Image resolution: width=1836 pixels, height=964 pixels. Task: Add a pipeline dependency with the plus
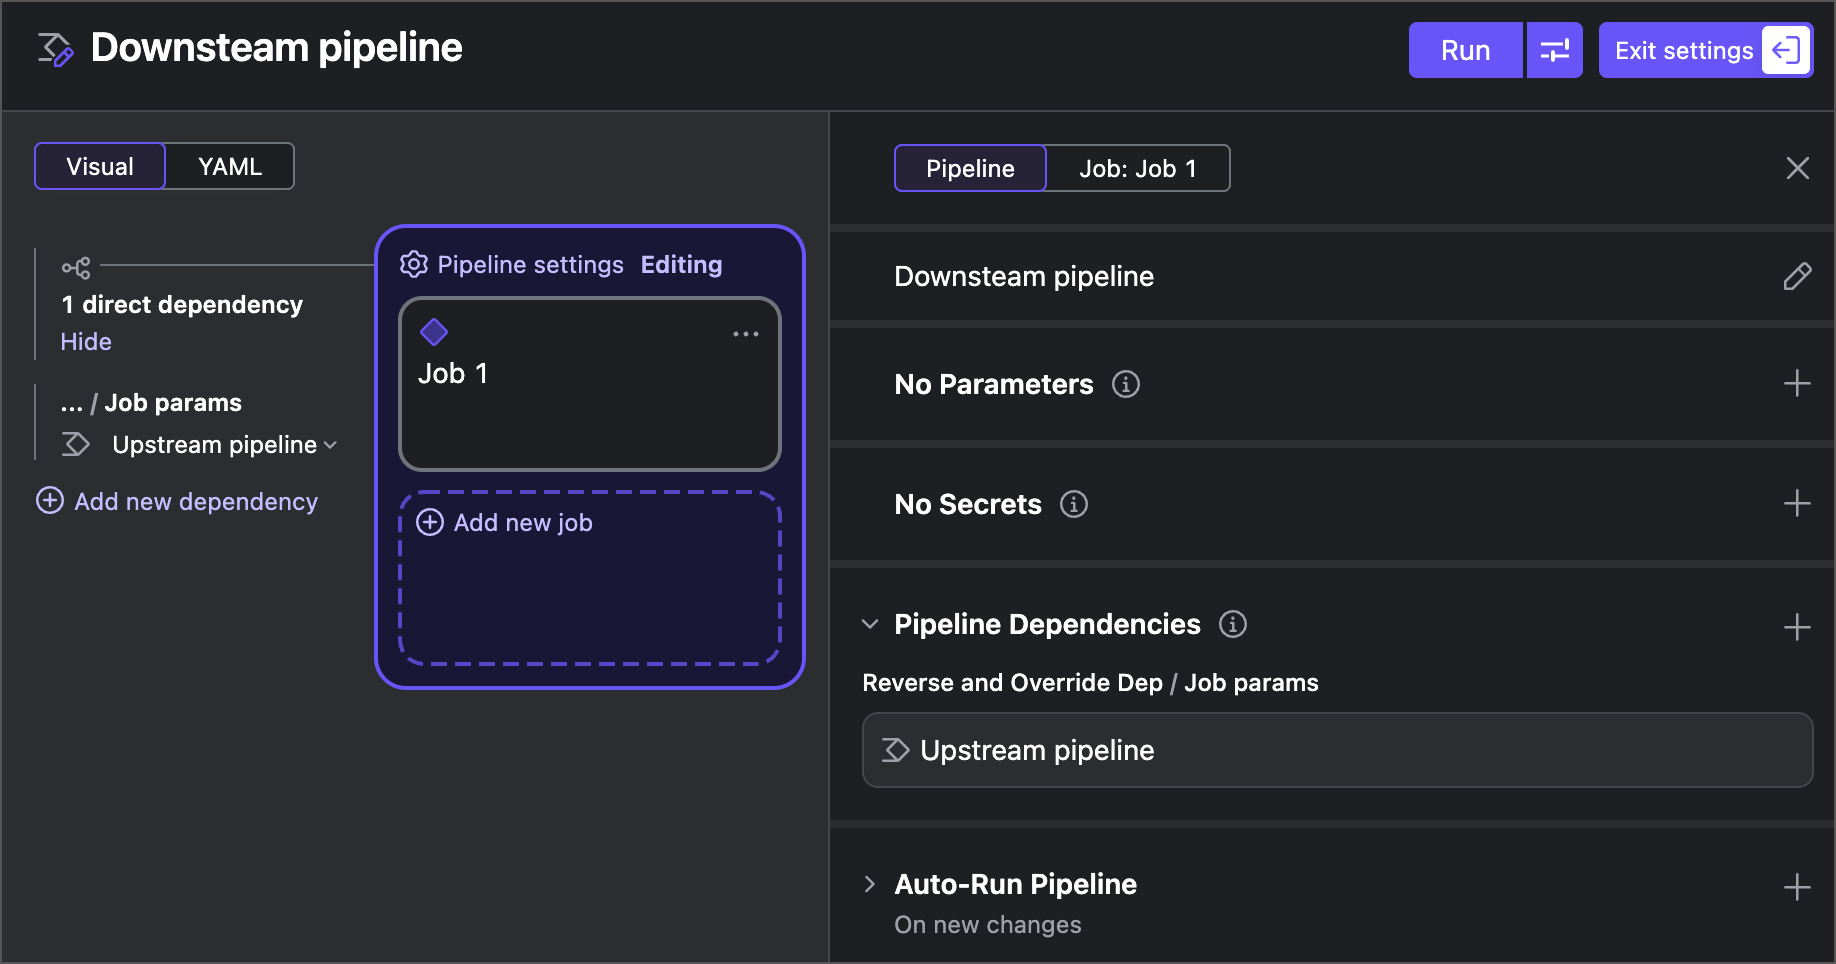[1797, 627]
